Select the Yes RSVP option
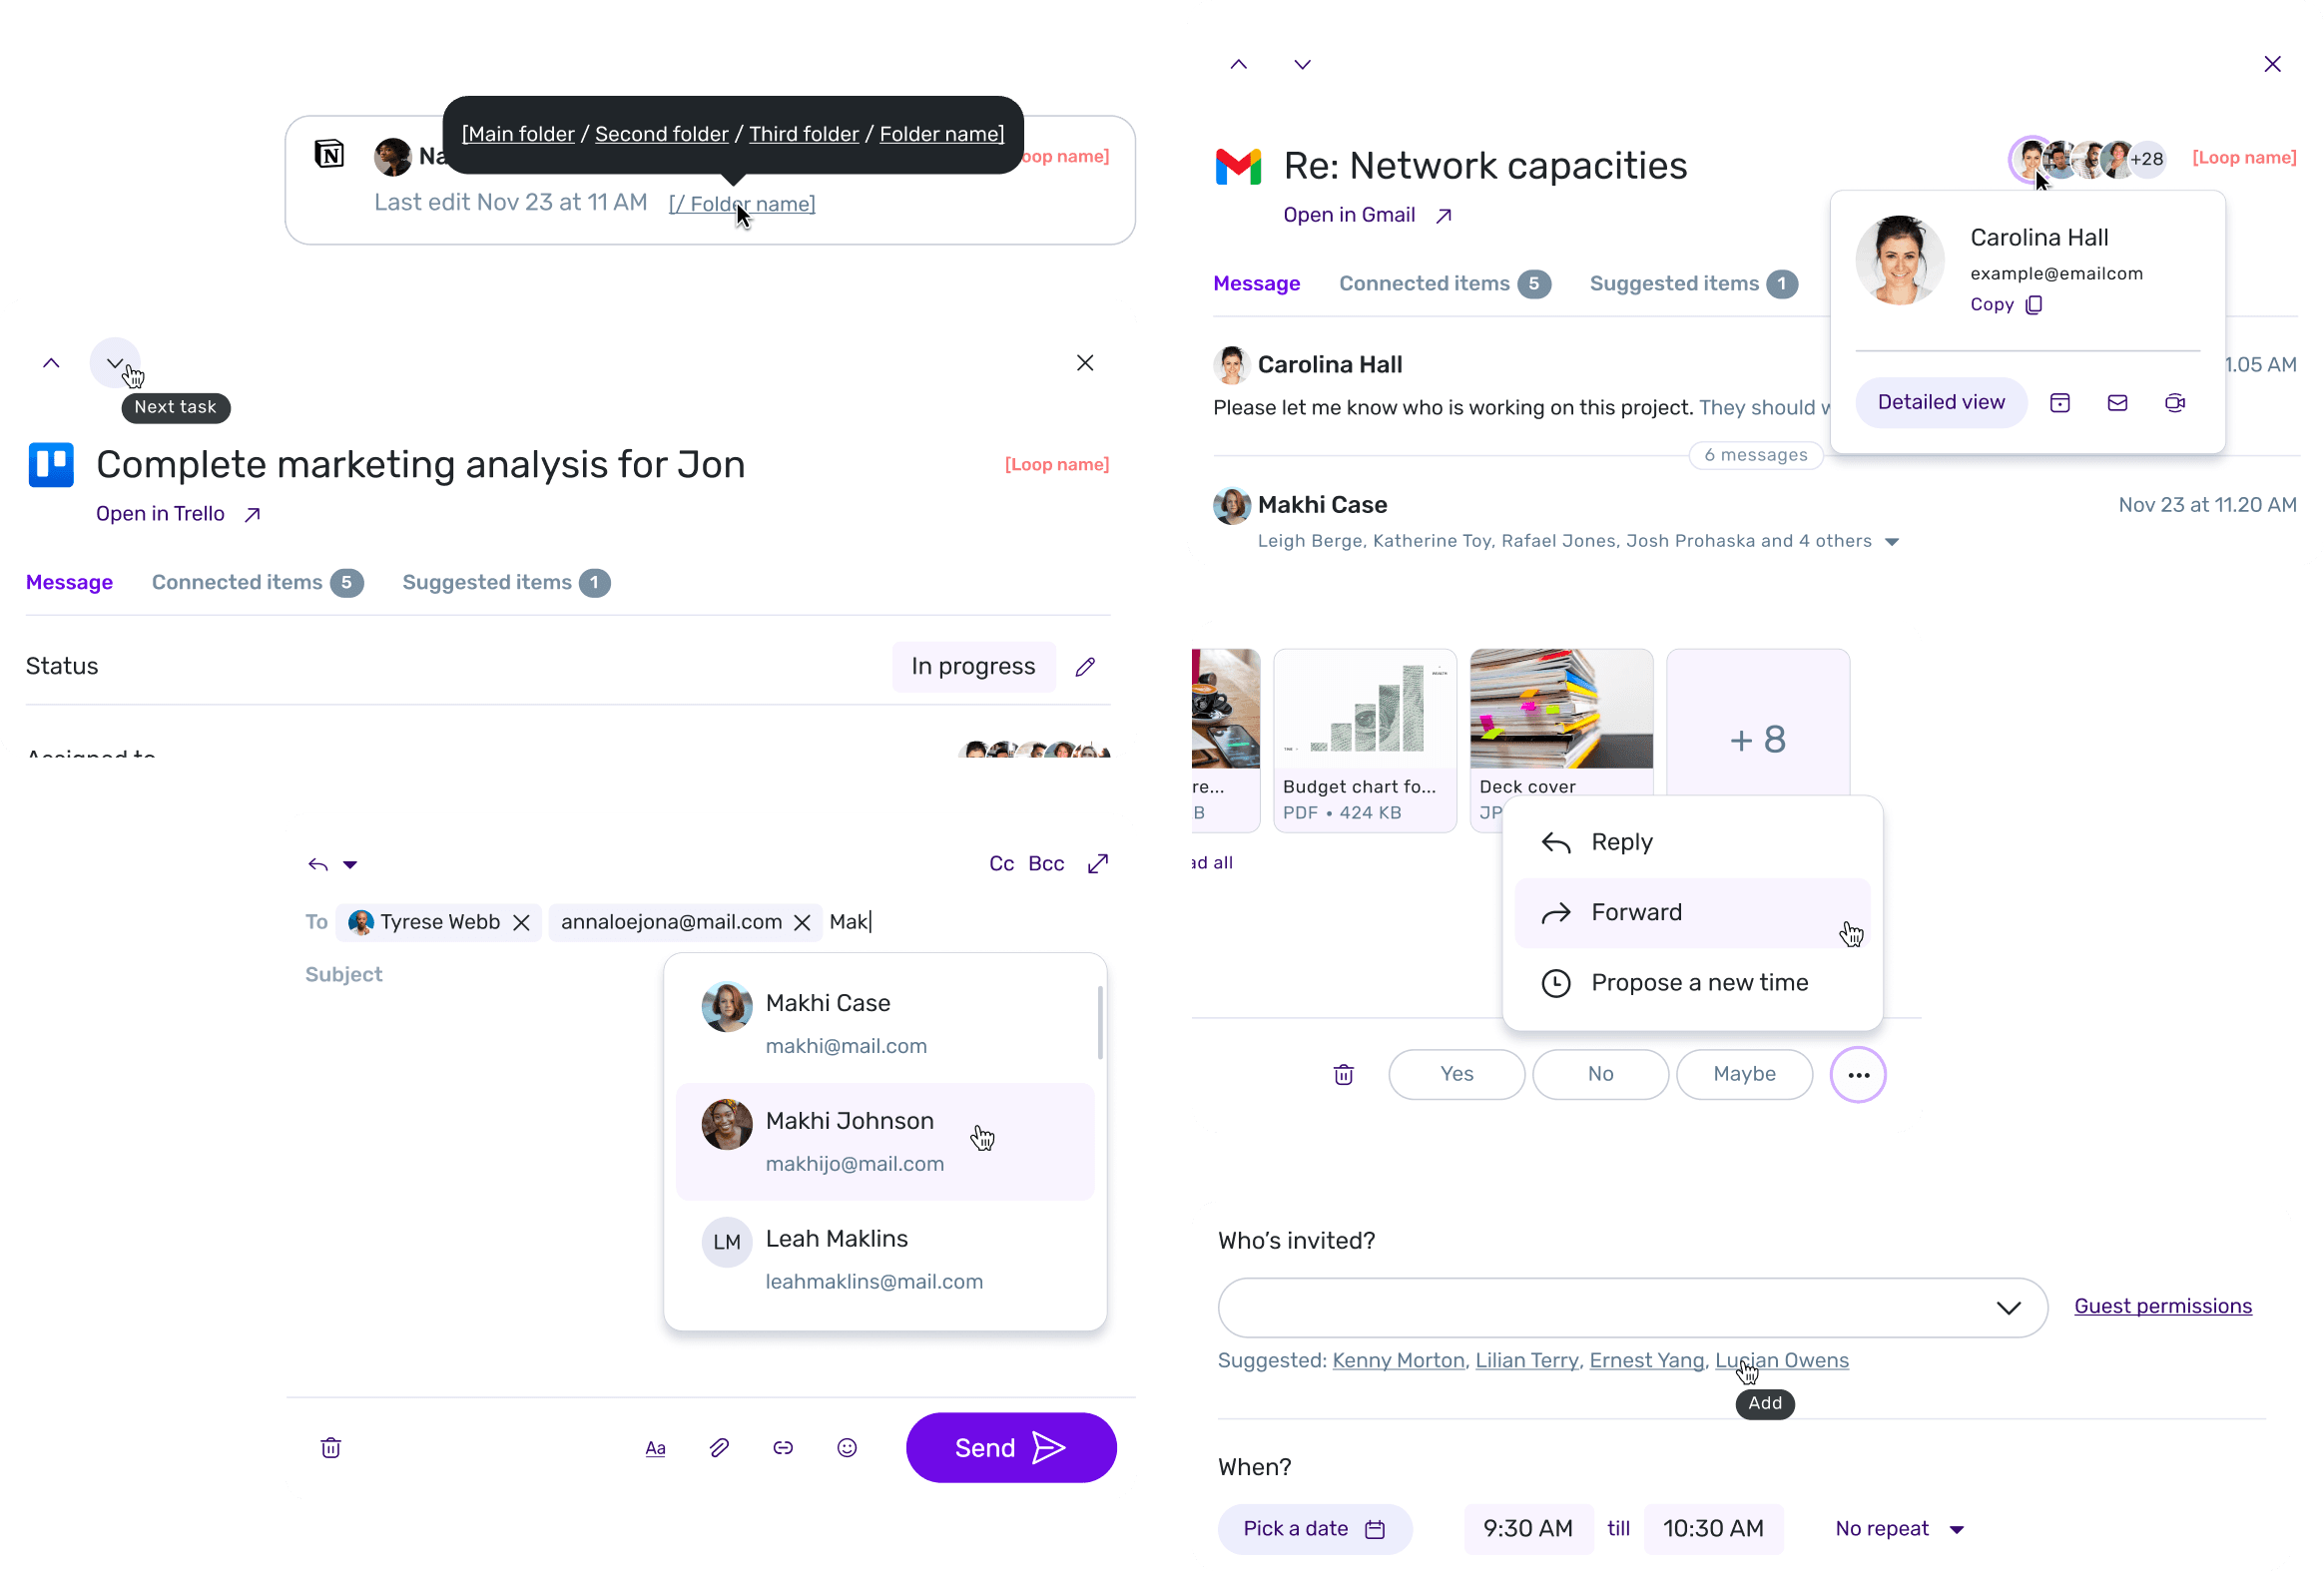The image size is (2324, 1571). 1456,1074
